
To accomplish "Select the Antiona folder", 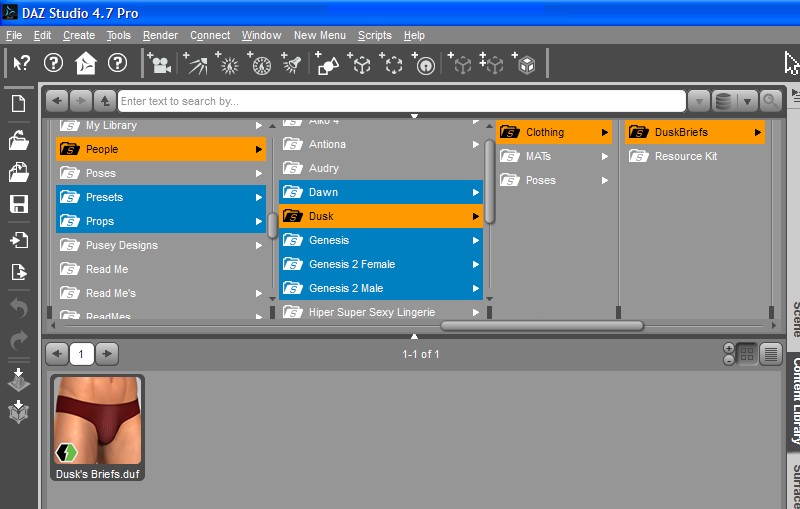I will [381, 144].
